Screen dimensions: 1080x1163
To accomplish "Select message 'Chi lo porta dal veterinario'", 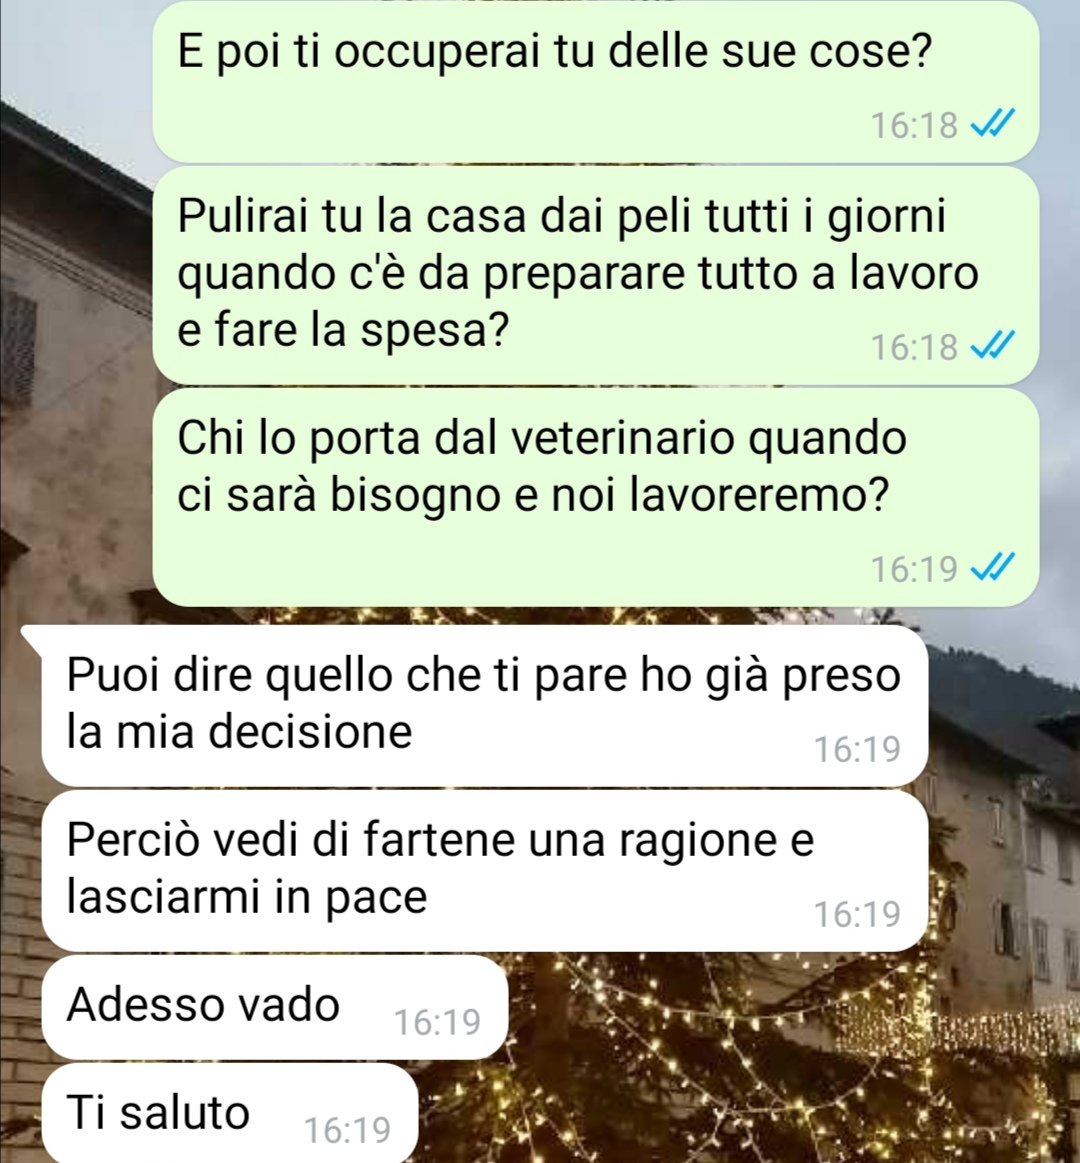I will 596,498.
